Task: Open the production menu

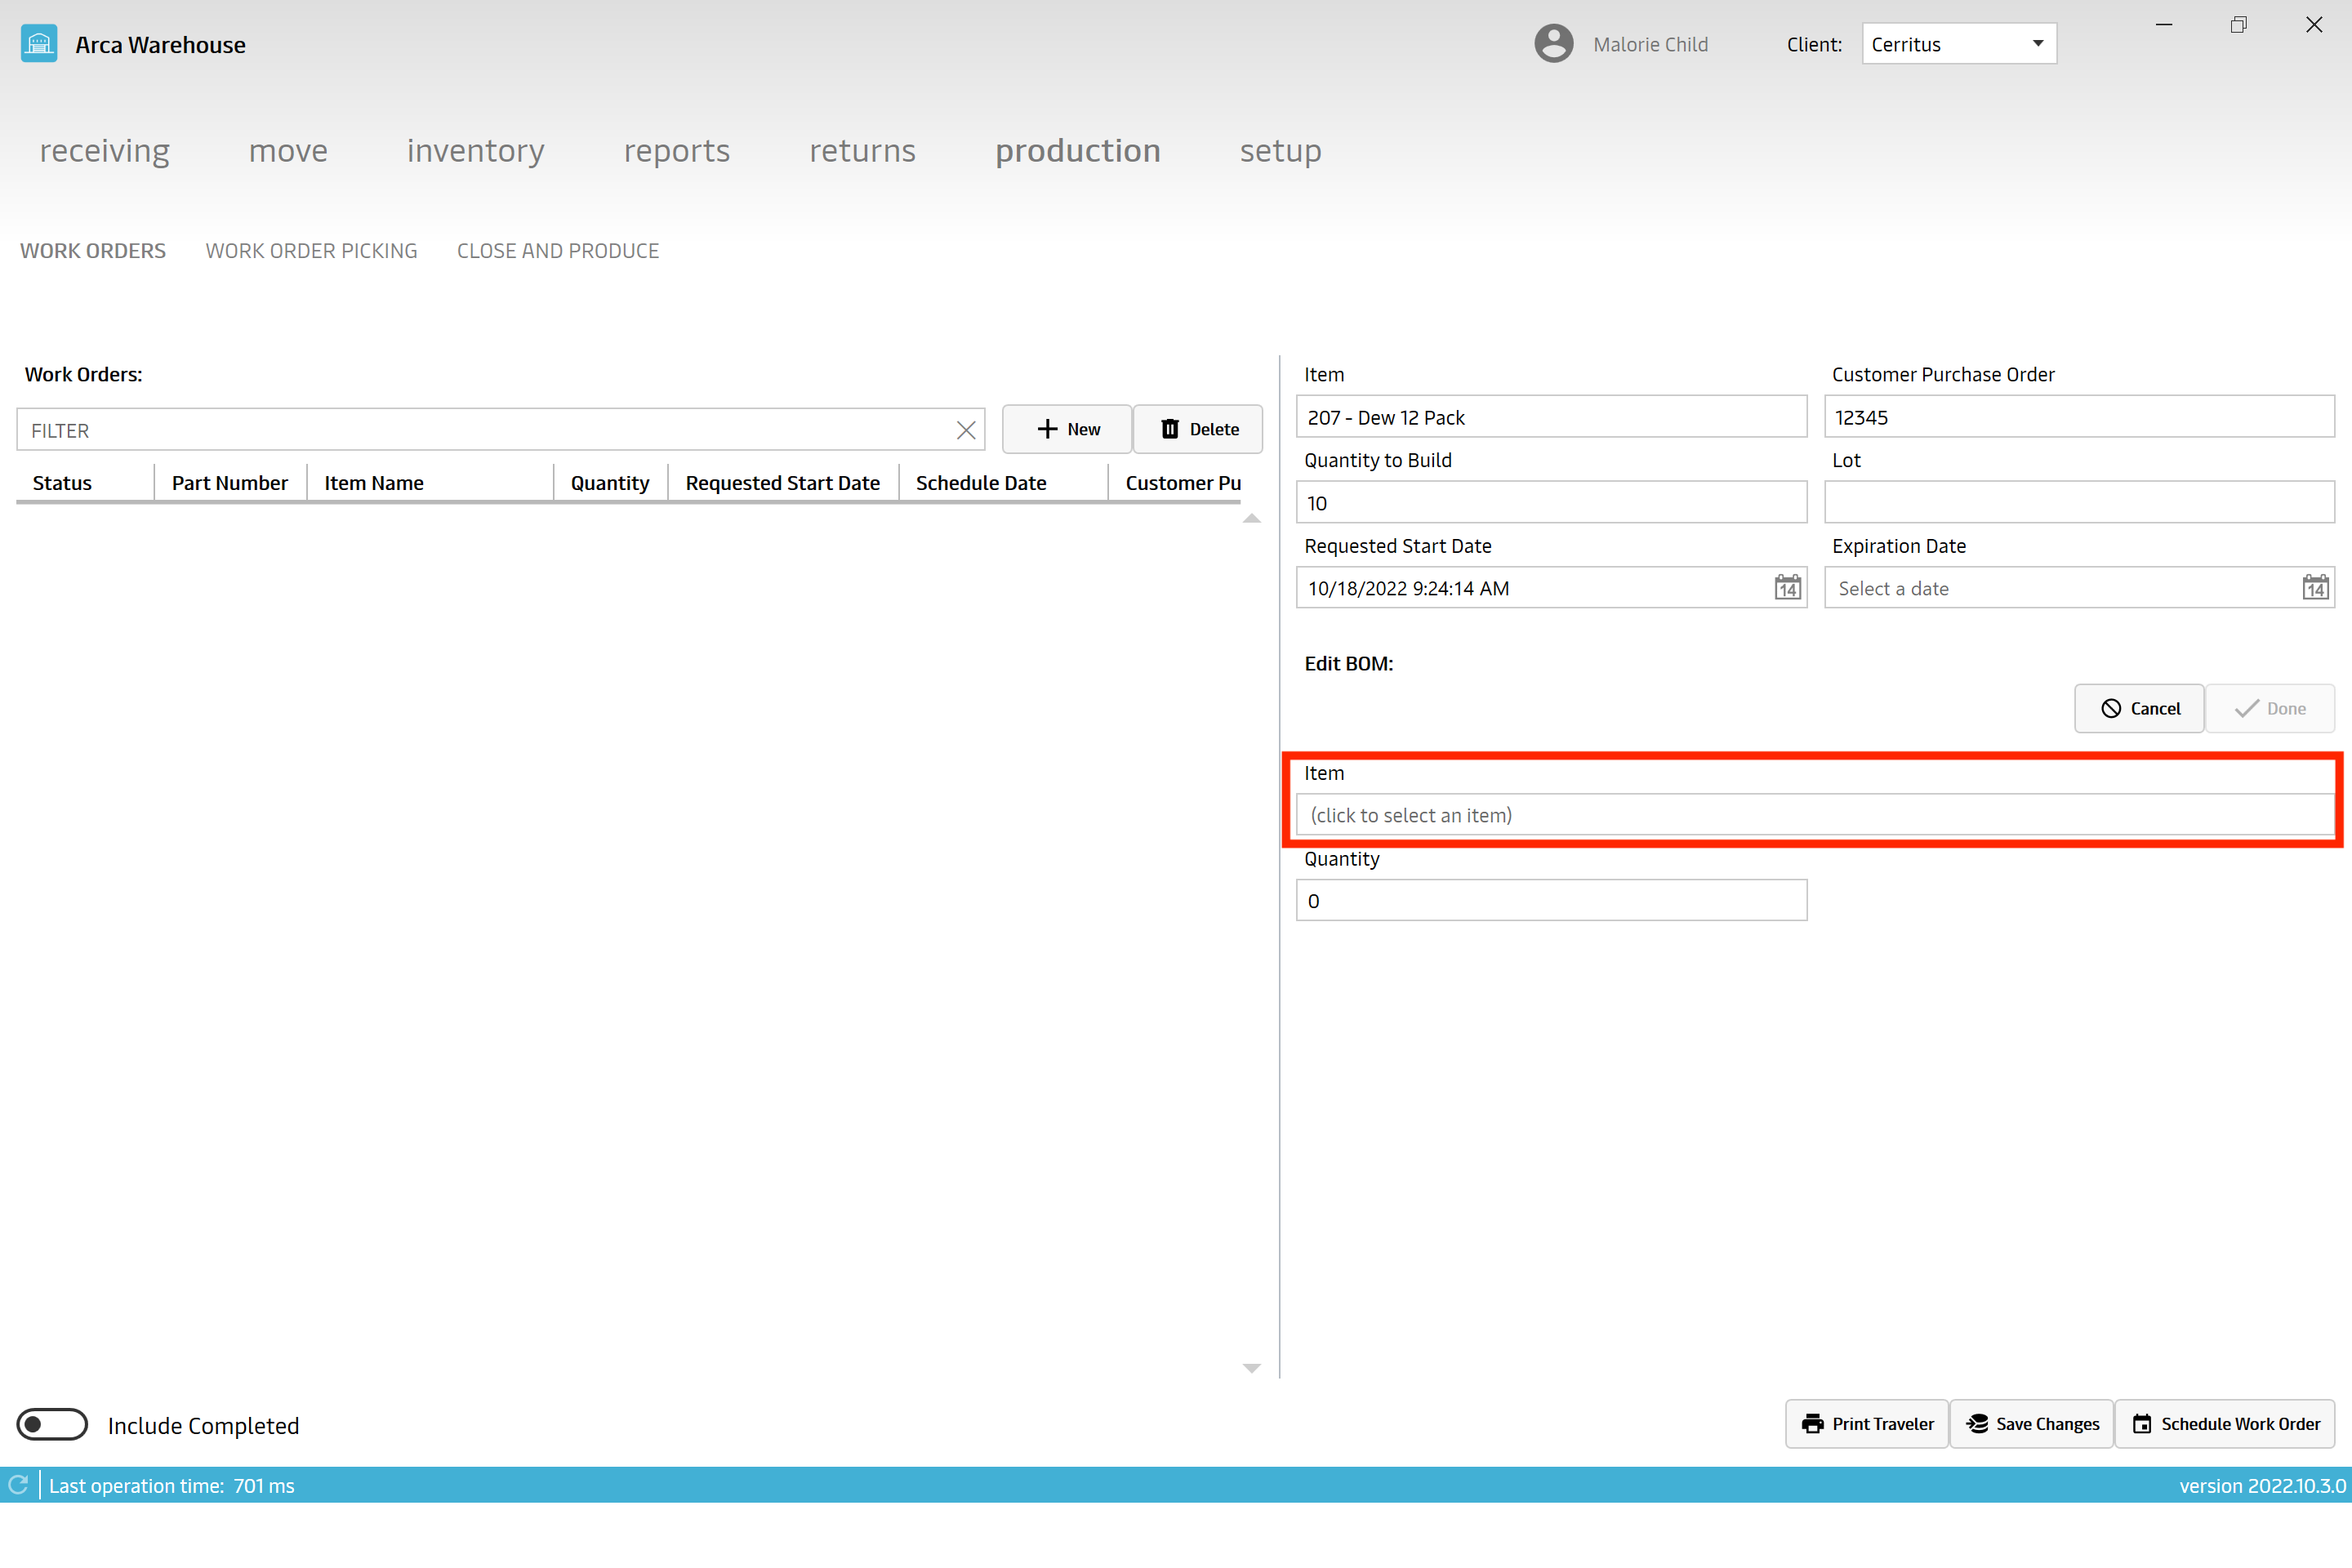Action: [1078, 150]
